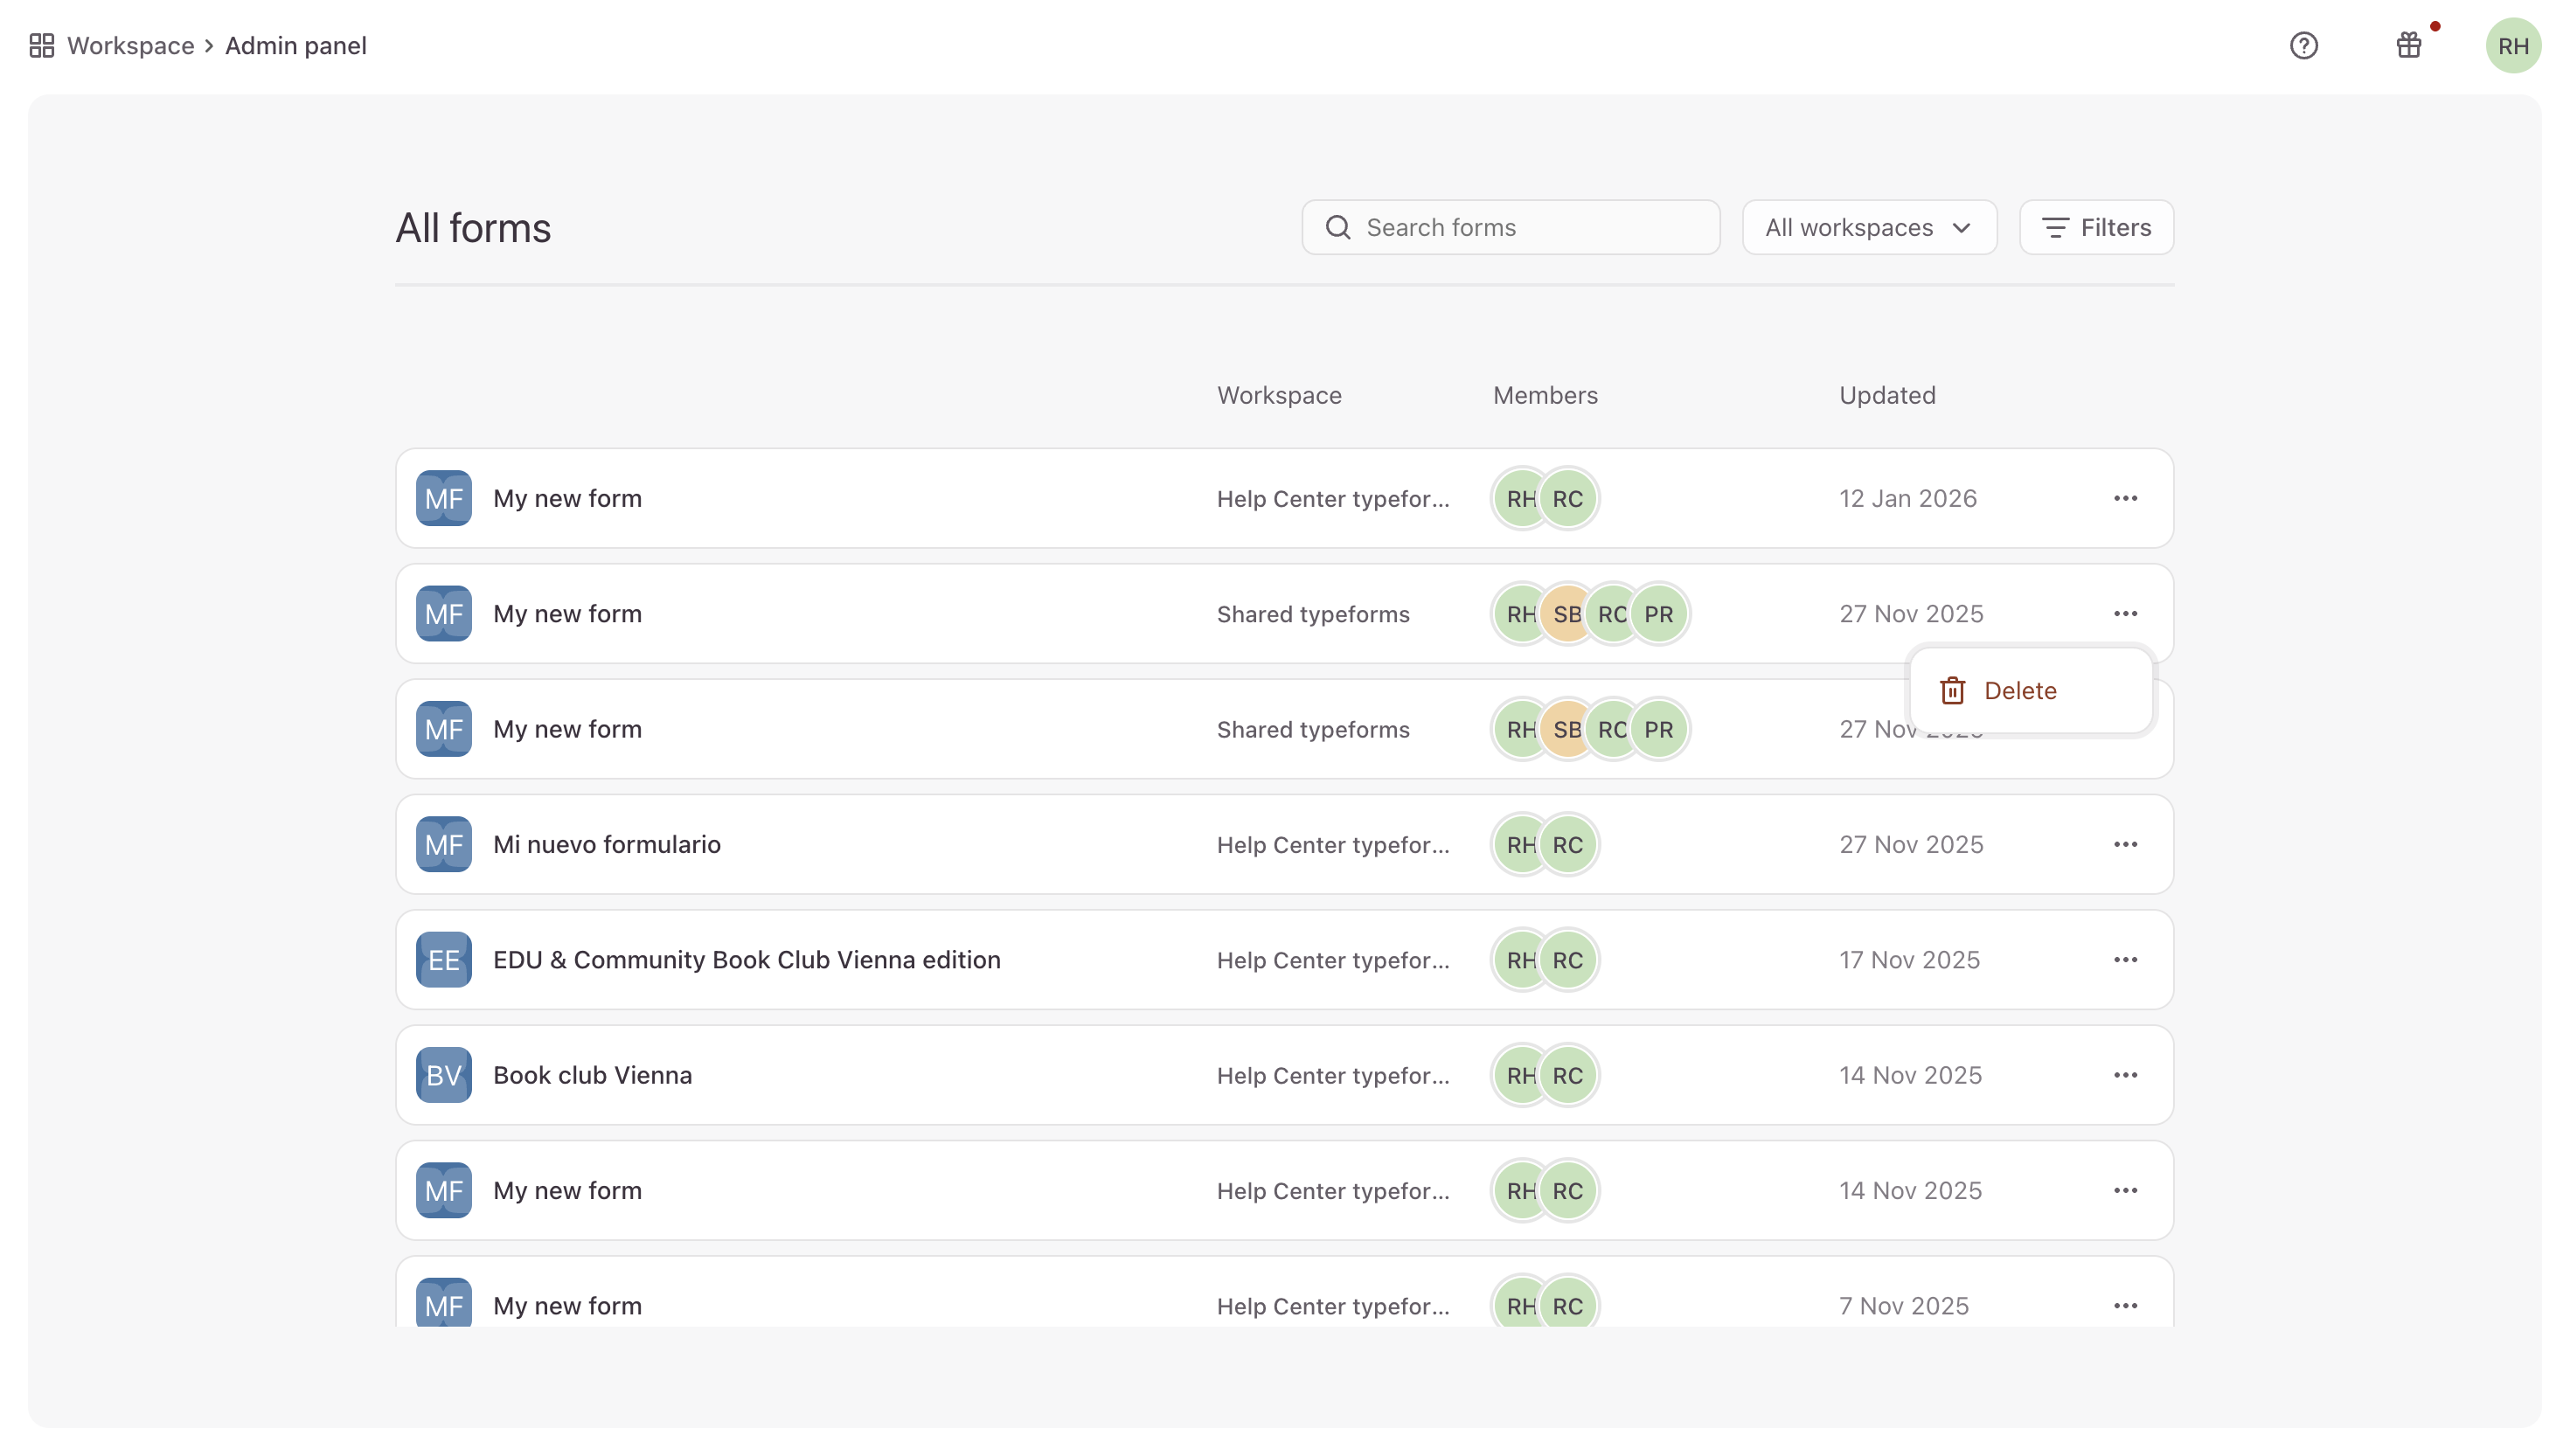Screen dimensions: 2570x1456
Task: Click the Filters funnel icon
Action: [x=2056, y=227]
